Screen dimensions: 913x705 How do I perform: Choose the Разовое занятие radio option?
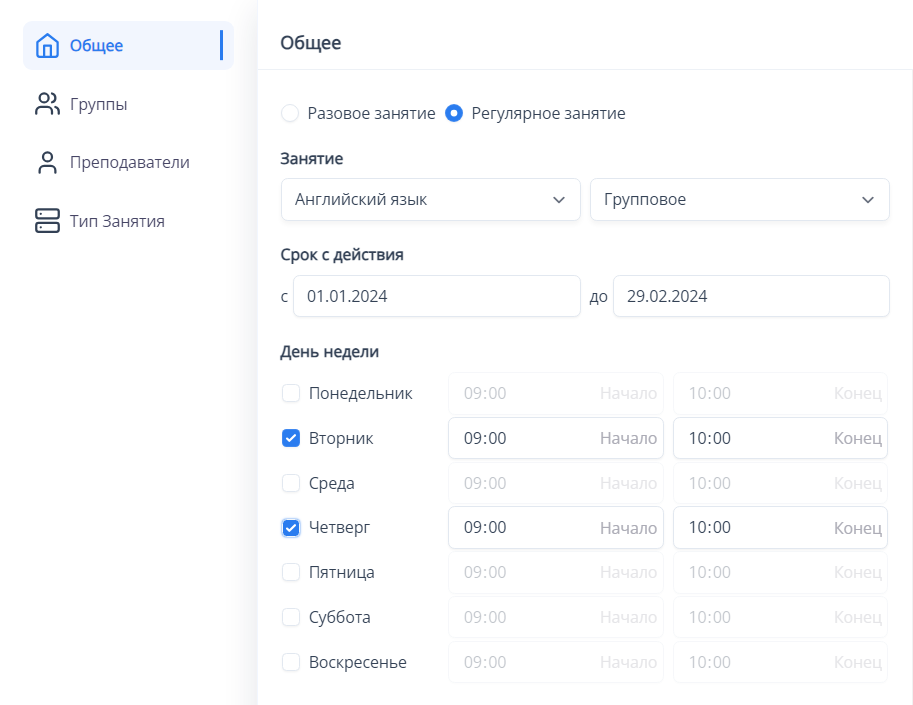click(x=290, y=113)
